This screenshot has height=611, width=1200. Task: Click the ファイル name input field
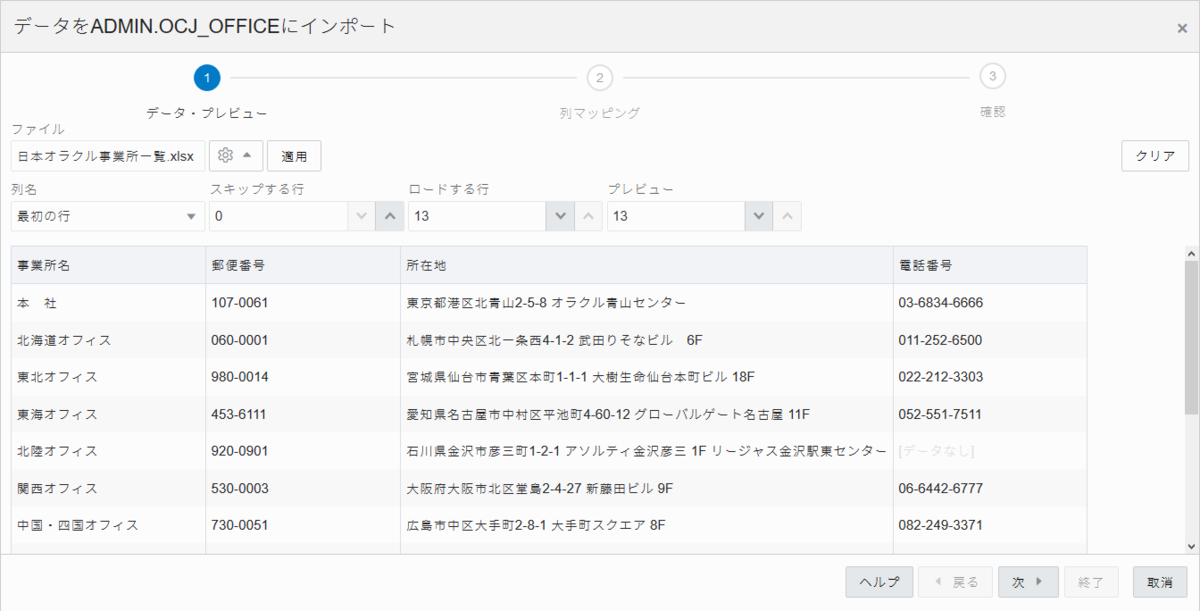click(x=105, y=155)
